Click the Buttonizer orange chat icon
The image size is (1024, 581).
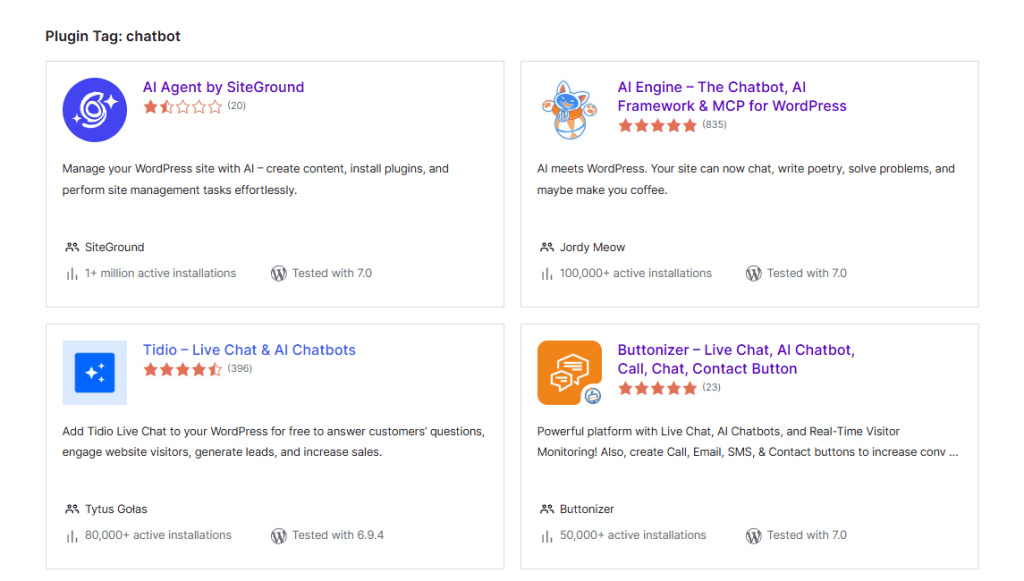point(569,373)
